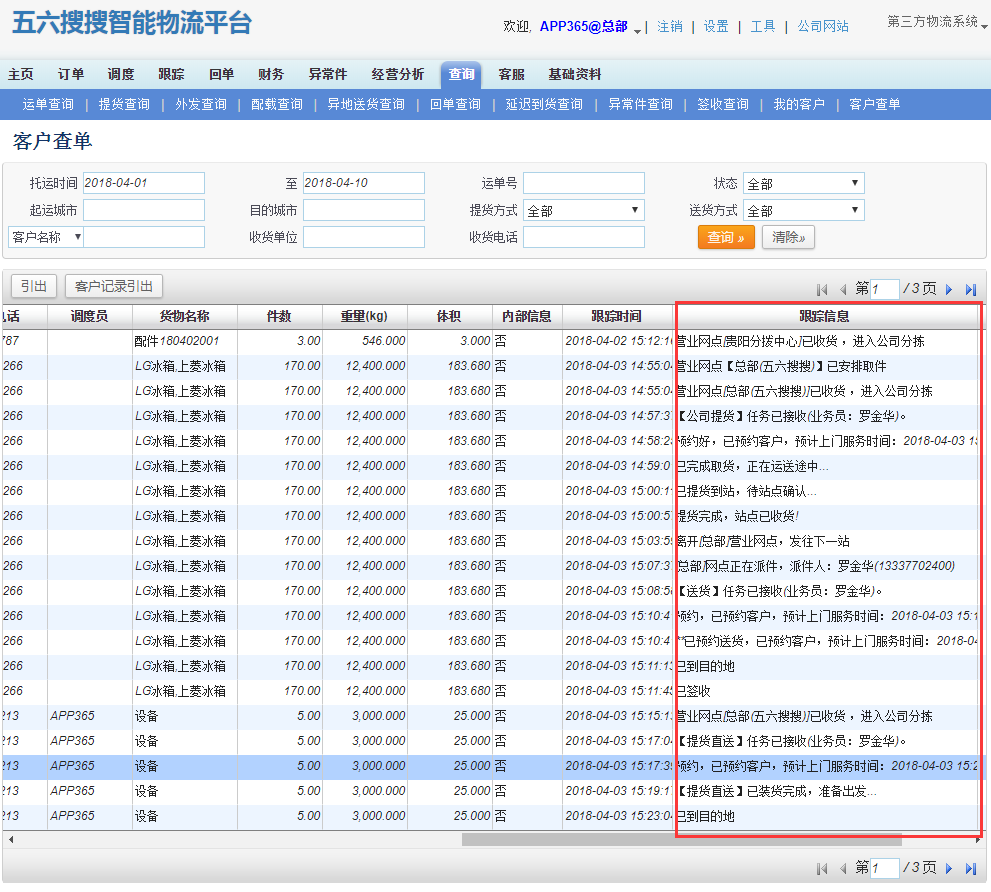The image size is (991, 892).
Task: Expand the 客户名称 field selector
Action: (46, 237)
